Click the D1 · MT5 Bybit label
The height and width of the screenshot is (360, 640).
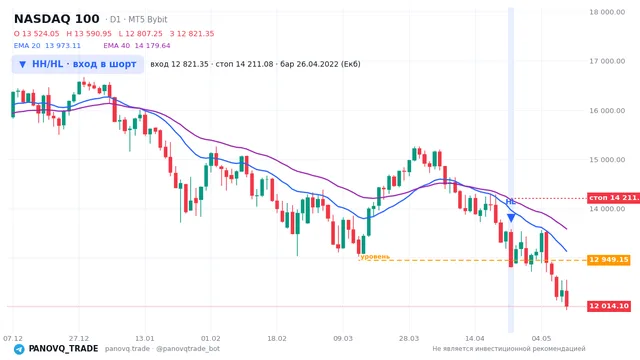point(136,20)
